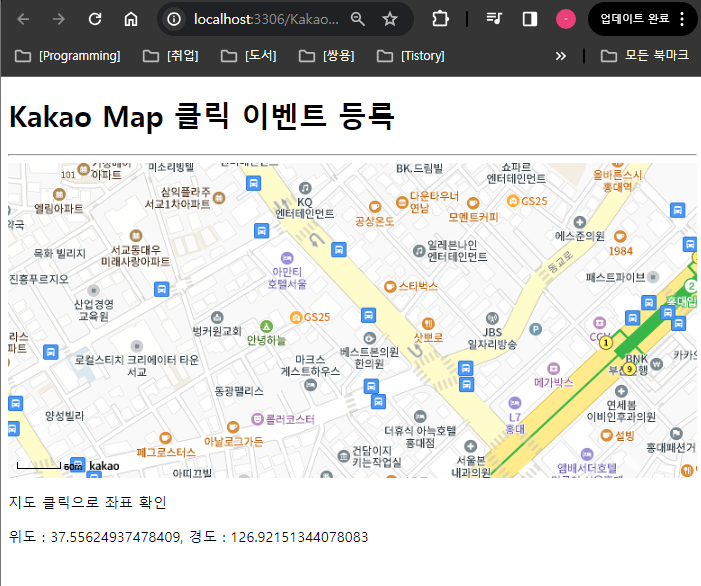Click the 위도 경도 coordinate result text
This screenshot has height=586, width=701.
tap(188, 536)
